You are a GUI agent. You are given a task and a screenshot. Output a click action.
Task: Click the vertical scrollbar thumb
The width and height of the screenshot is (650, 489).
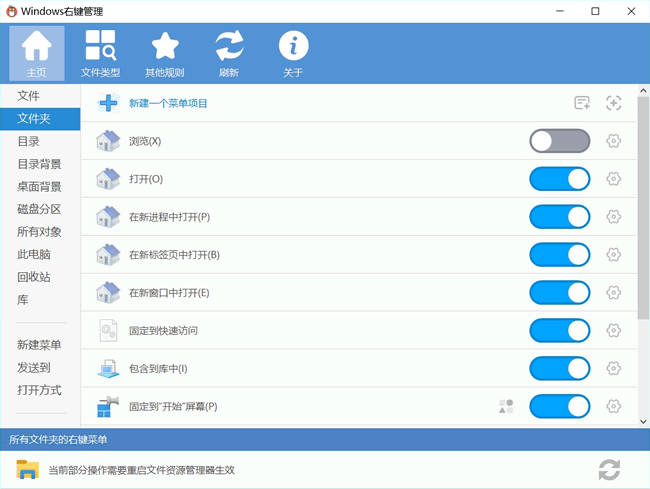click(x=643, y=208)
